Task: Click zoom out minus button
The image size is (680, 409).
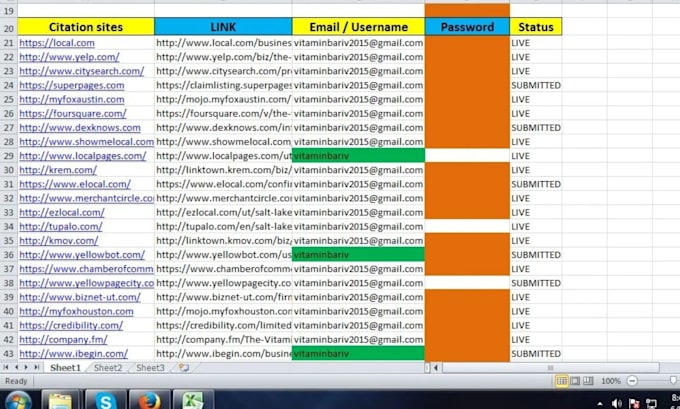Action: click(x=632, y=381)
